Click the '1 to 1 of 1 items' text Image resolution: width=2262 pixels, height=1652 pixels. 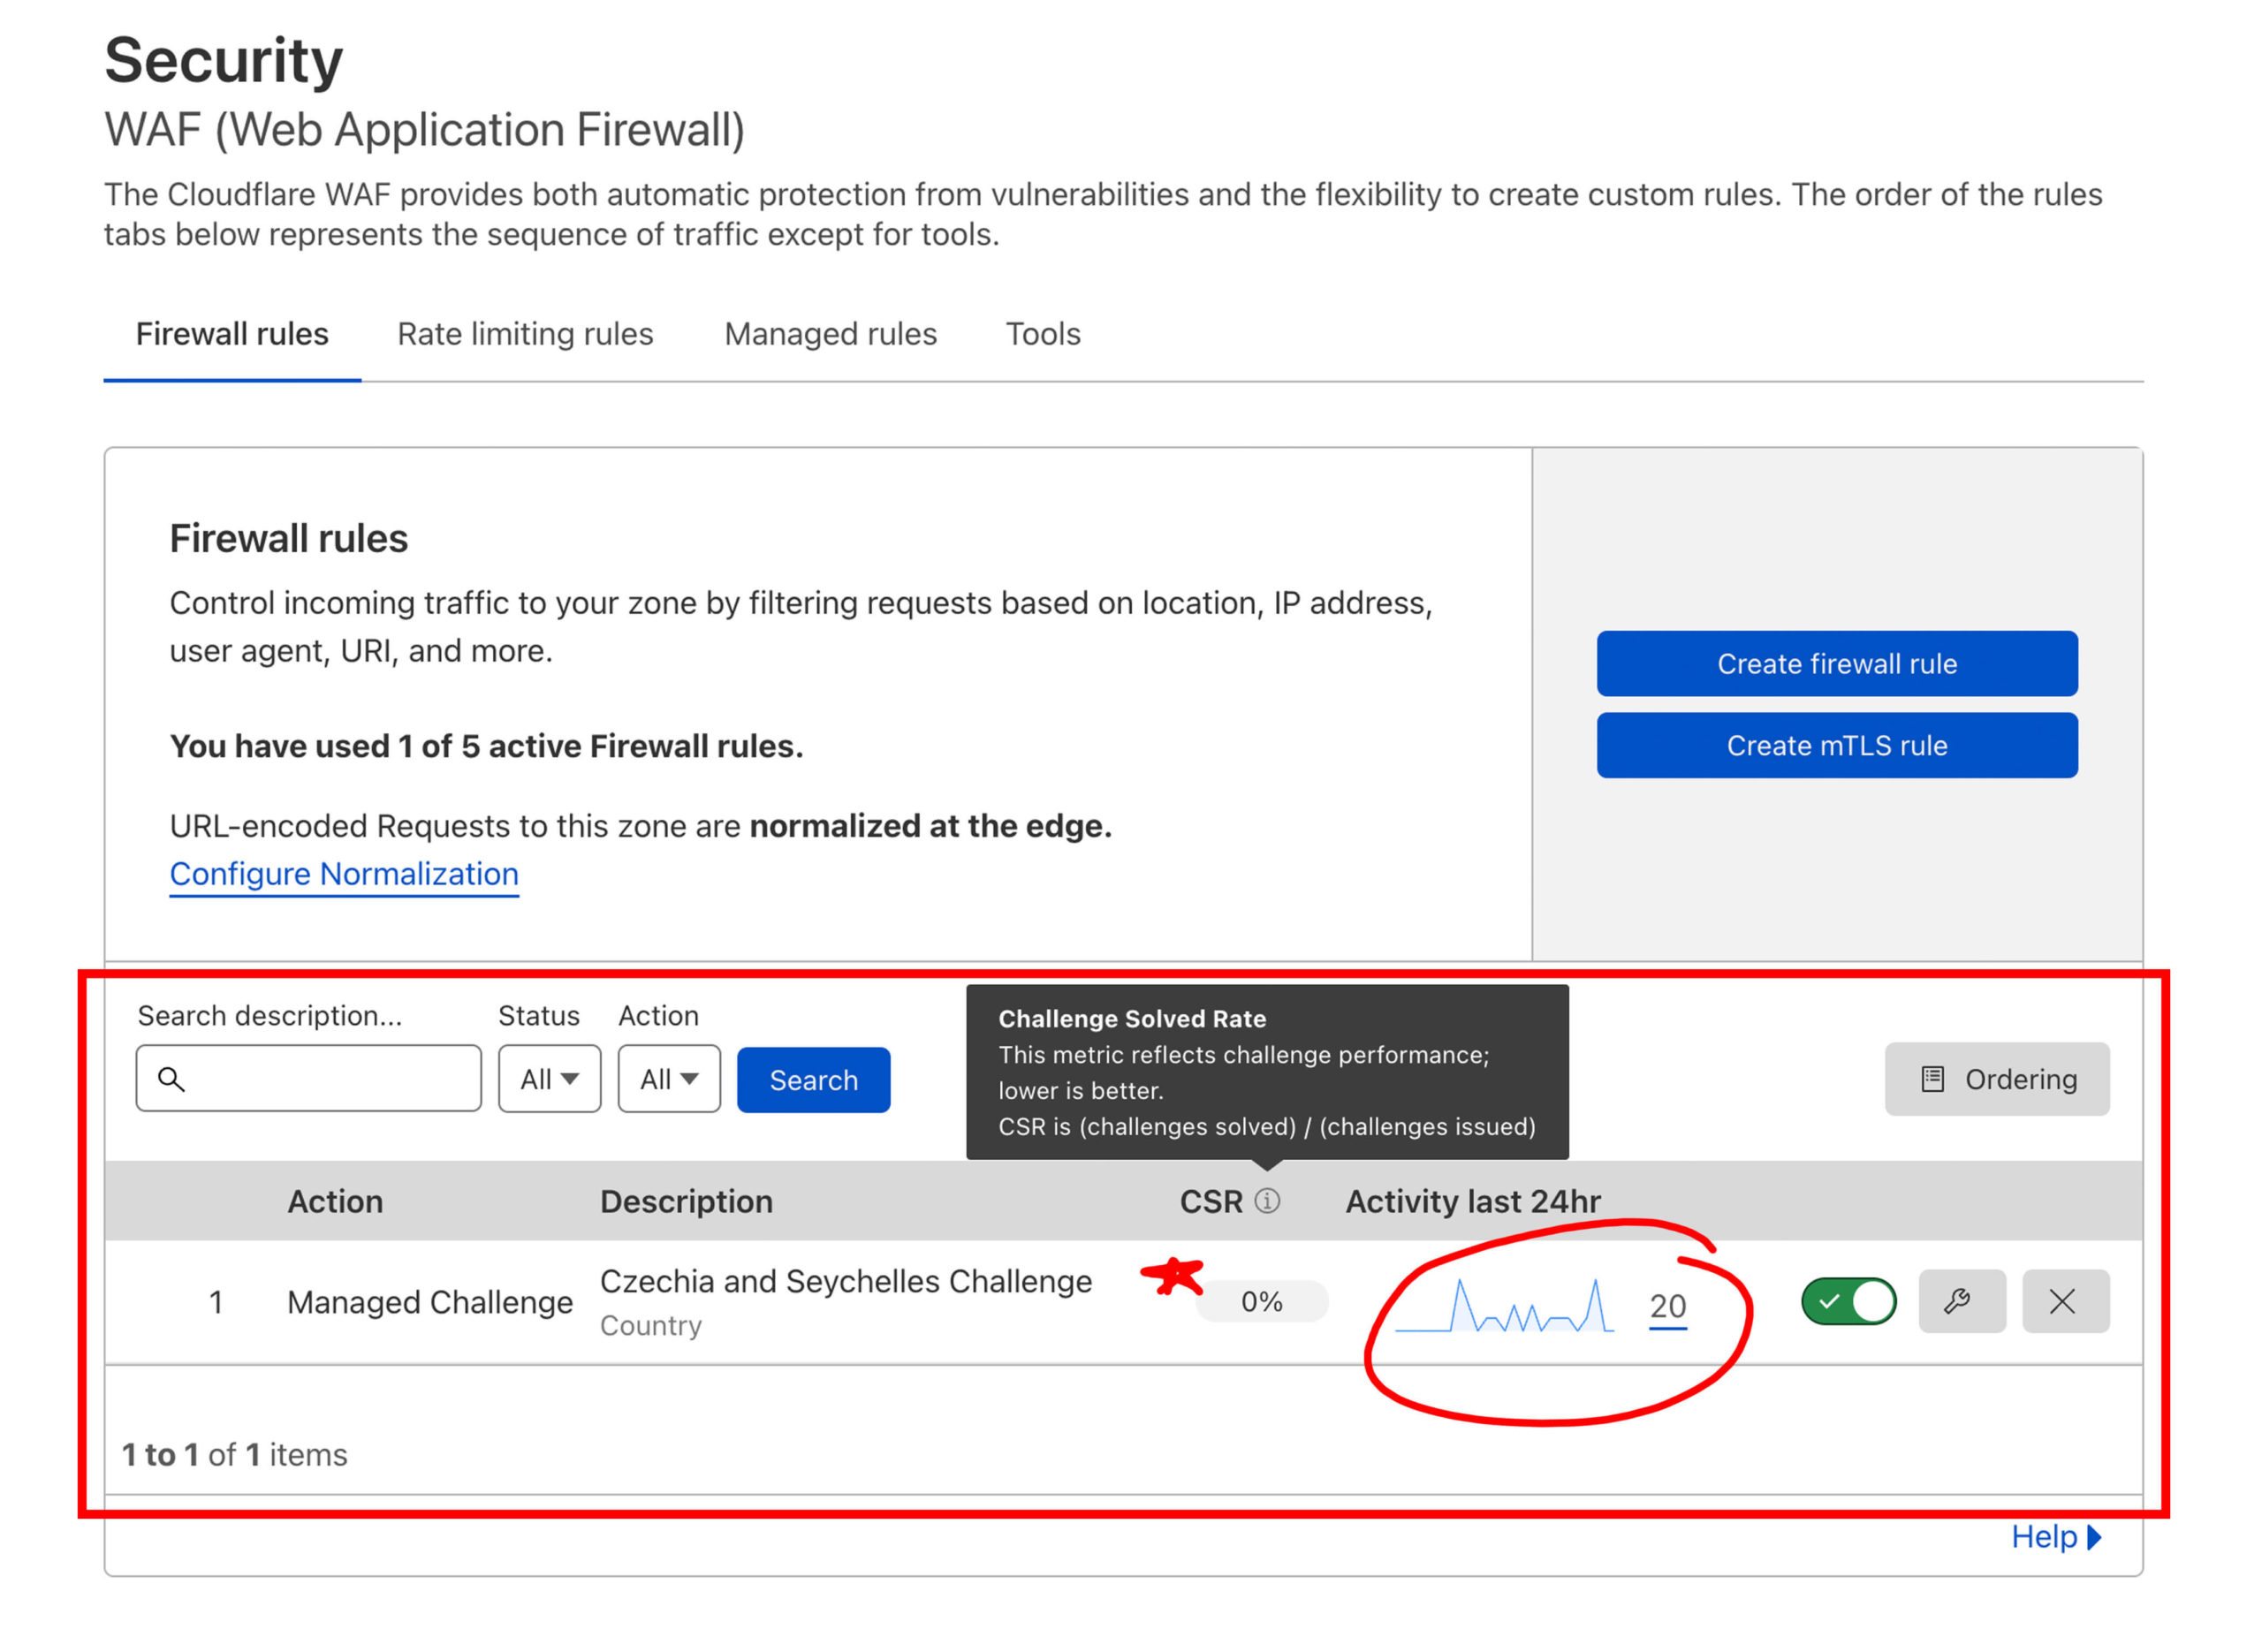tap(234, 1454)
